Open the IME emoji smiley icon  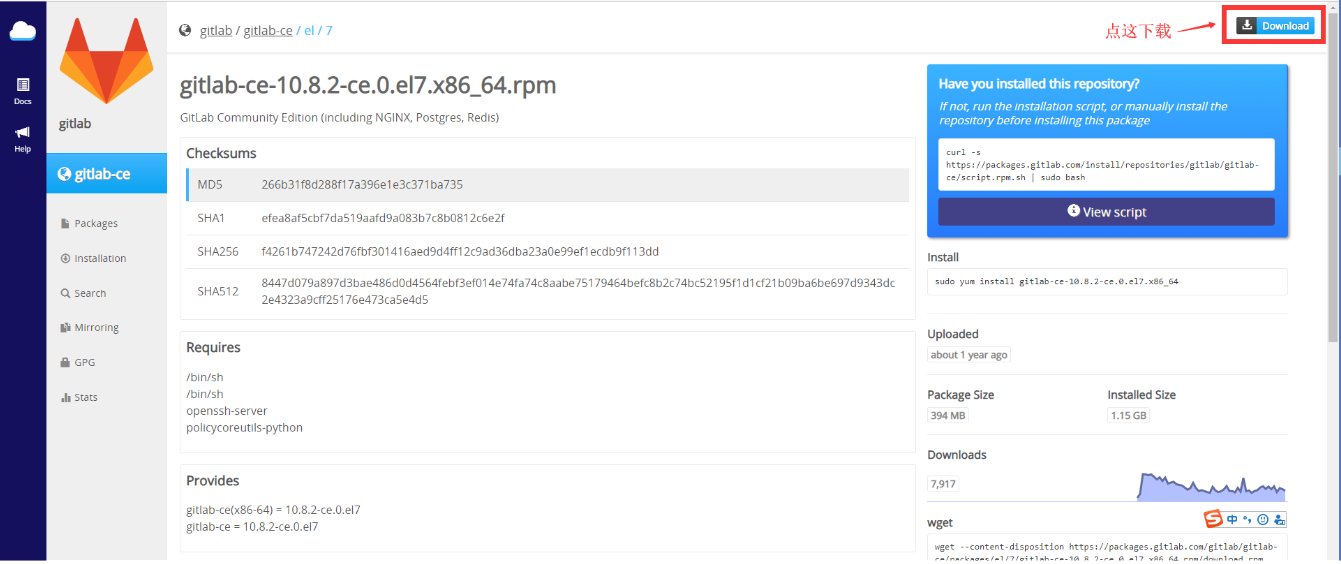coord(1263,519)
